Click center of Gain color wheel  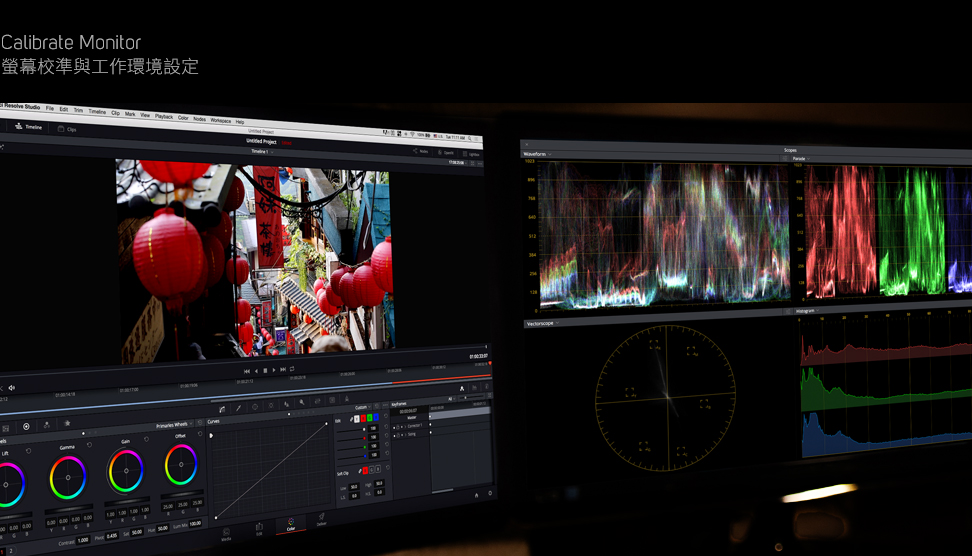(126, 470)
